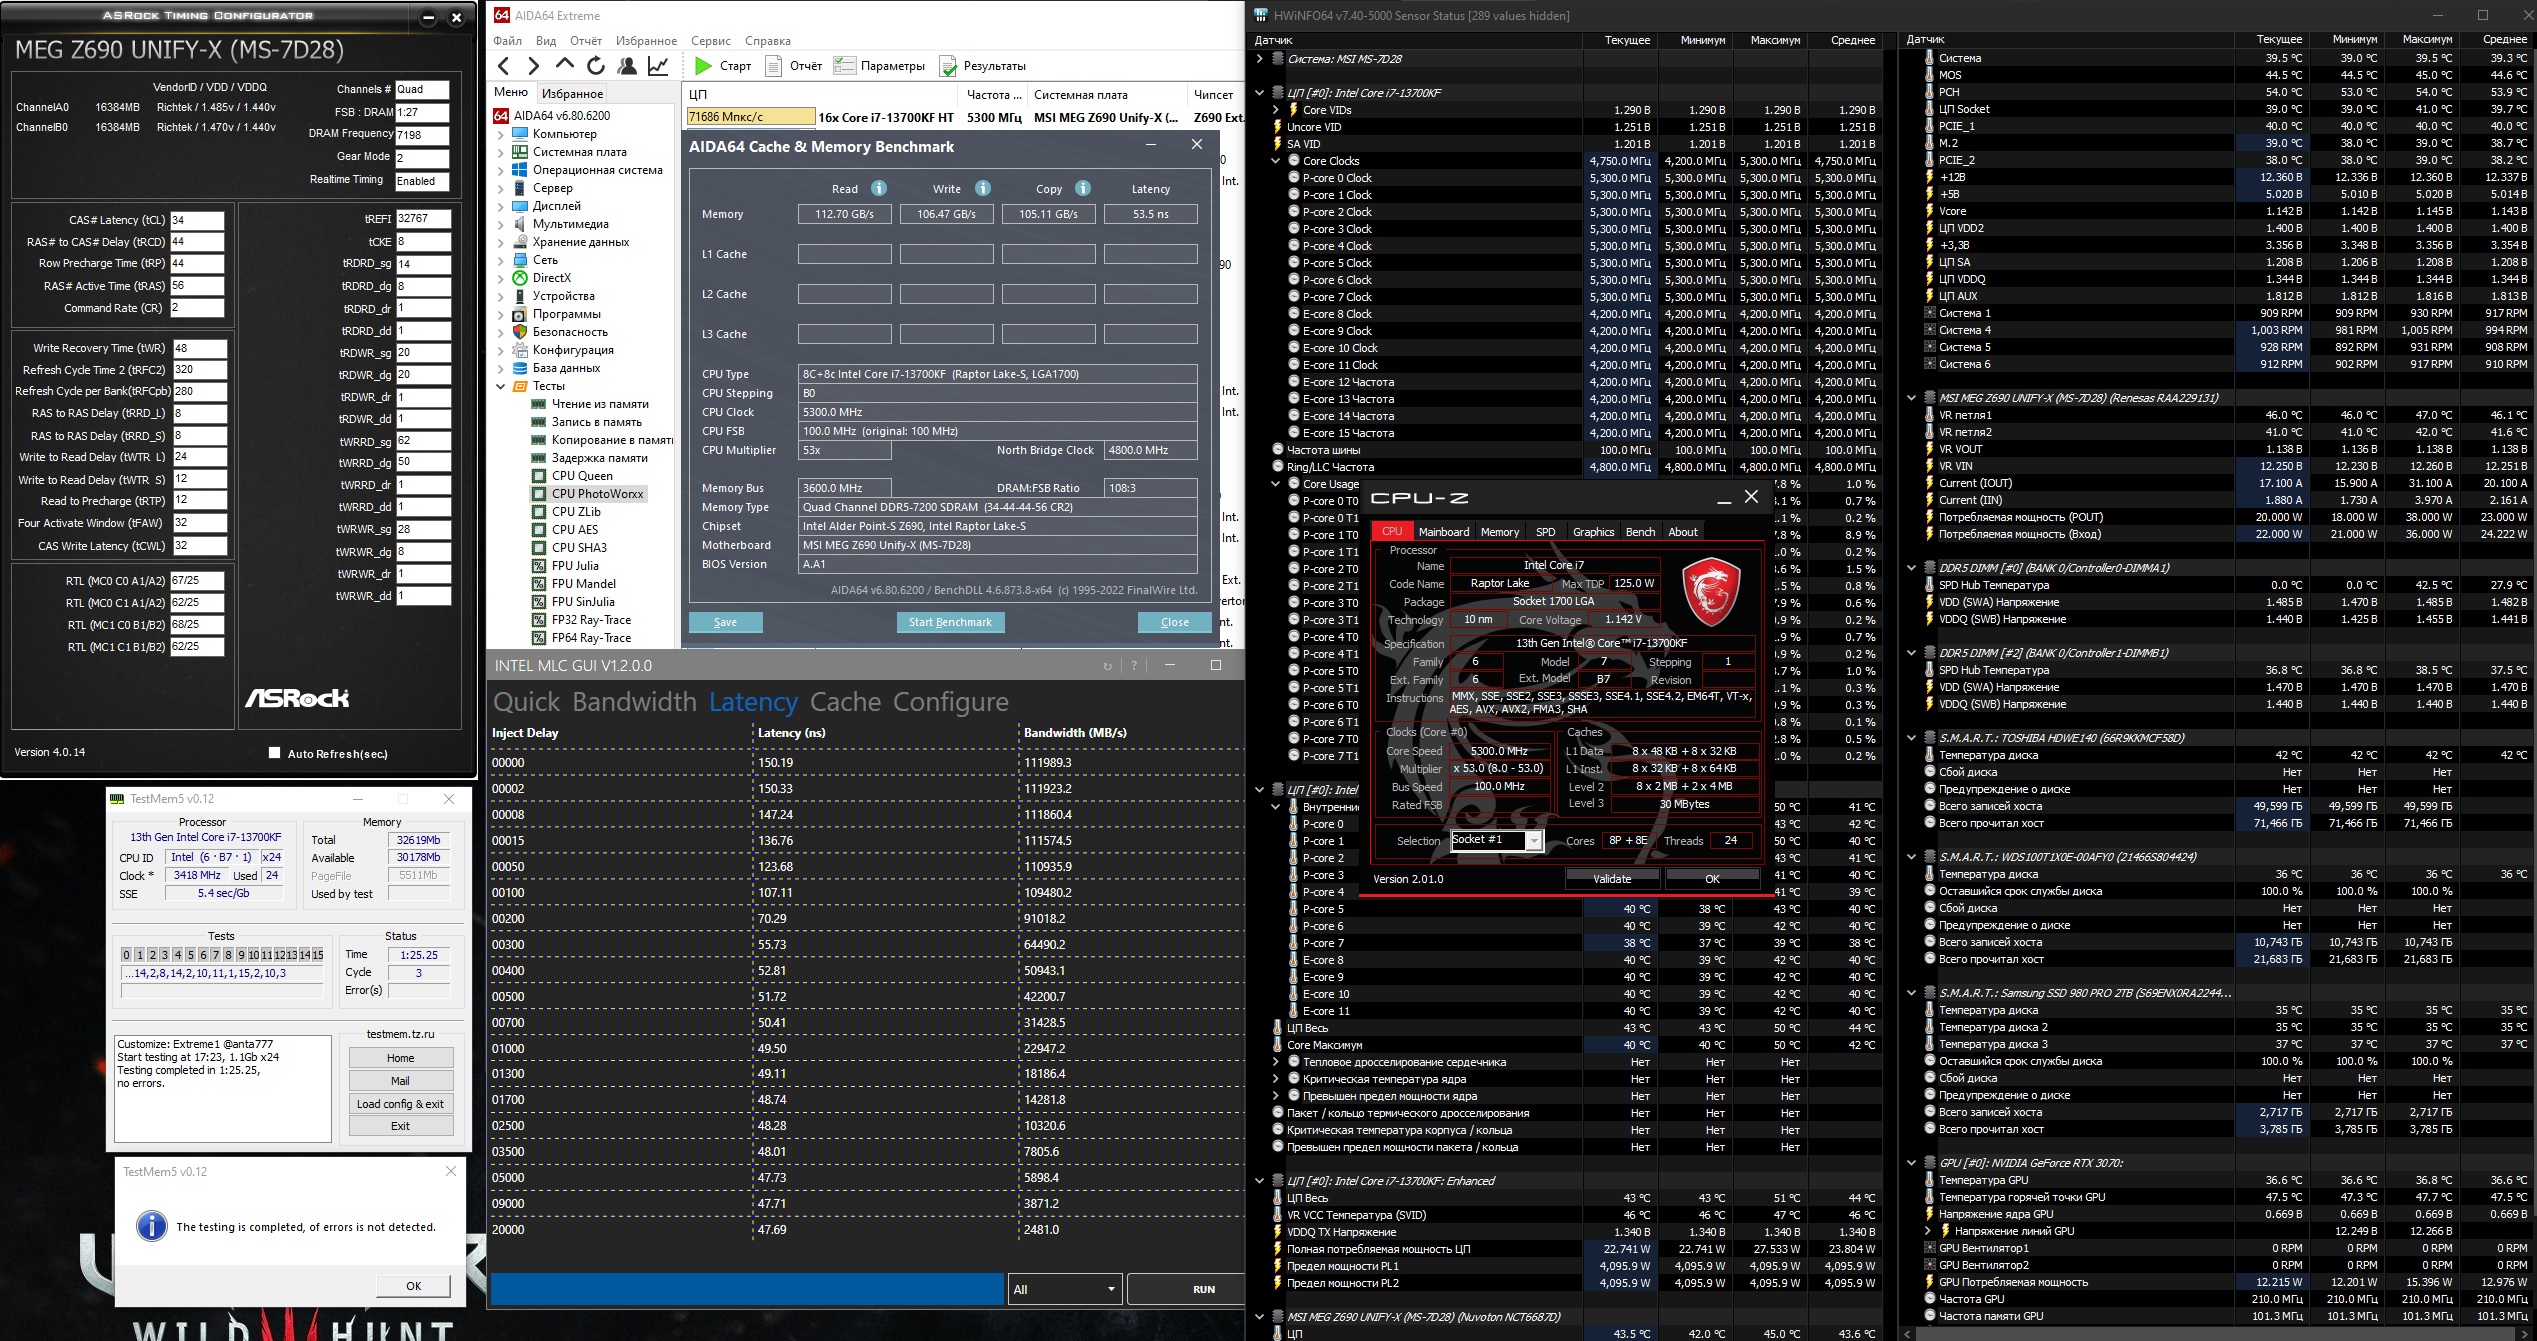Click the refresh icon in Intel MLC title bar

click(1107, 666)
